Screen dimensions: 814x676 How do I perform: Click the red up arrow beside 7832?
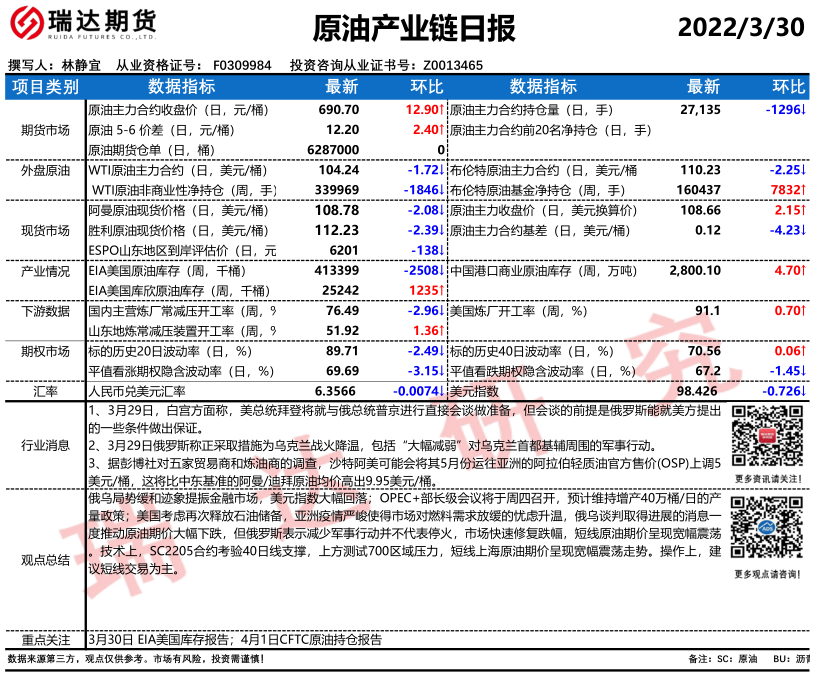[x=803, y=189]
